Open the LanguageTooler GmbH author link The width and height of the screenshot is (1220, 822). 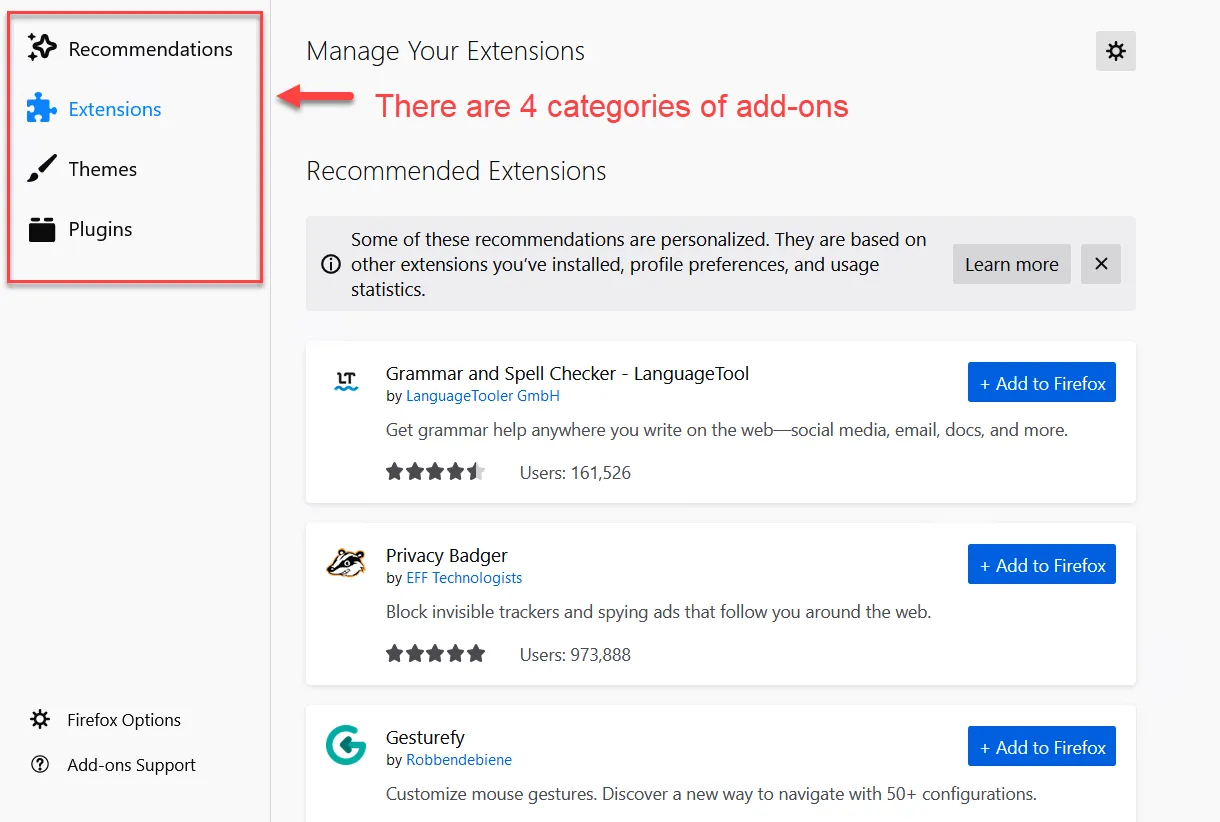[483, 396]
